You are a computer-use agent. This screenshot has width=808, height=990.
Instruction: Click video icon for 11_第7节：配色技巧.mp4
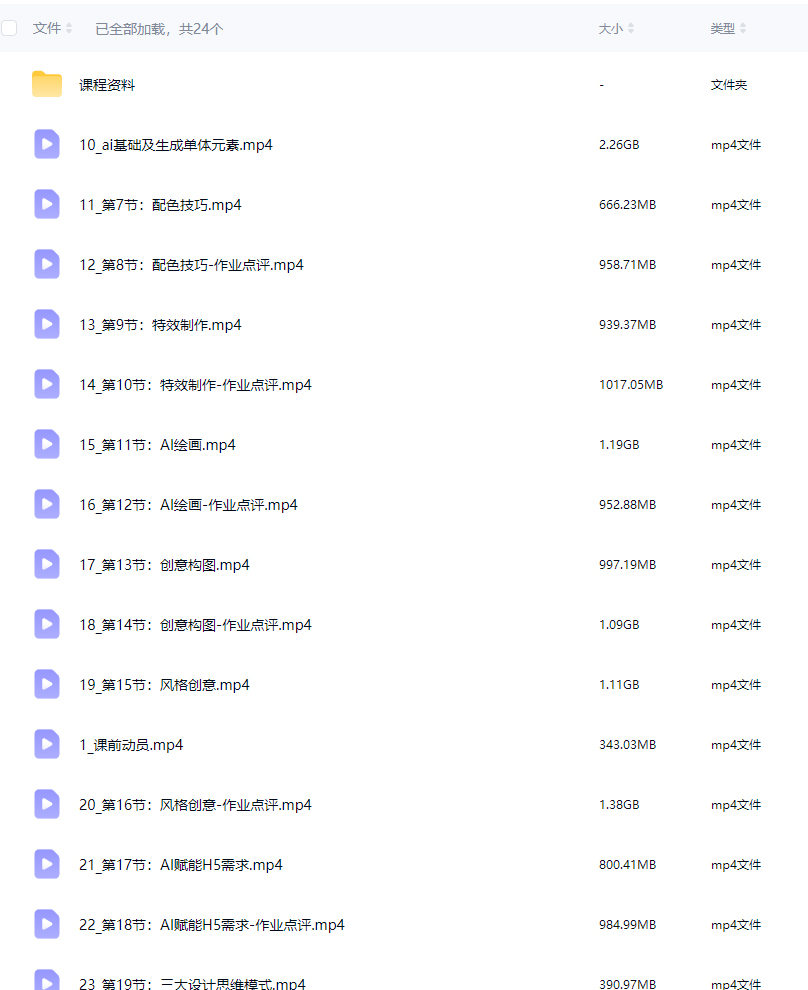pyautogui.click(x=47, y=204)
